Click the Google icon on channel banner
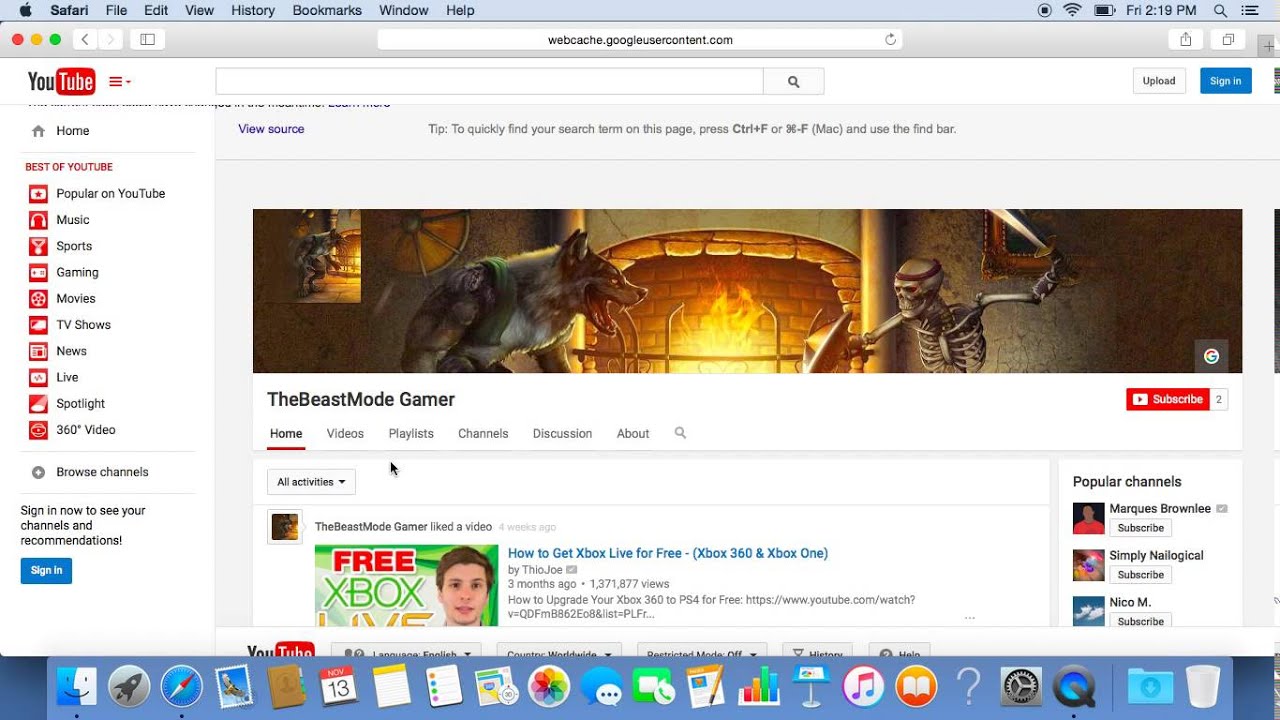Viewport: 1280px width, 720px height. coord(1211,356)
